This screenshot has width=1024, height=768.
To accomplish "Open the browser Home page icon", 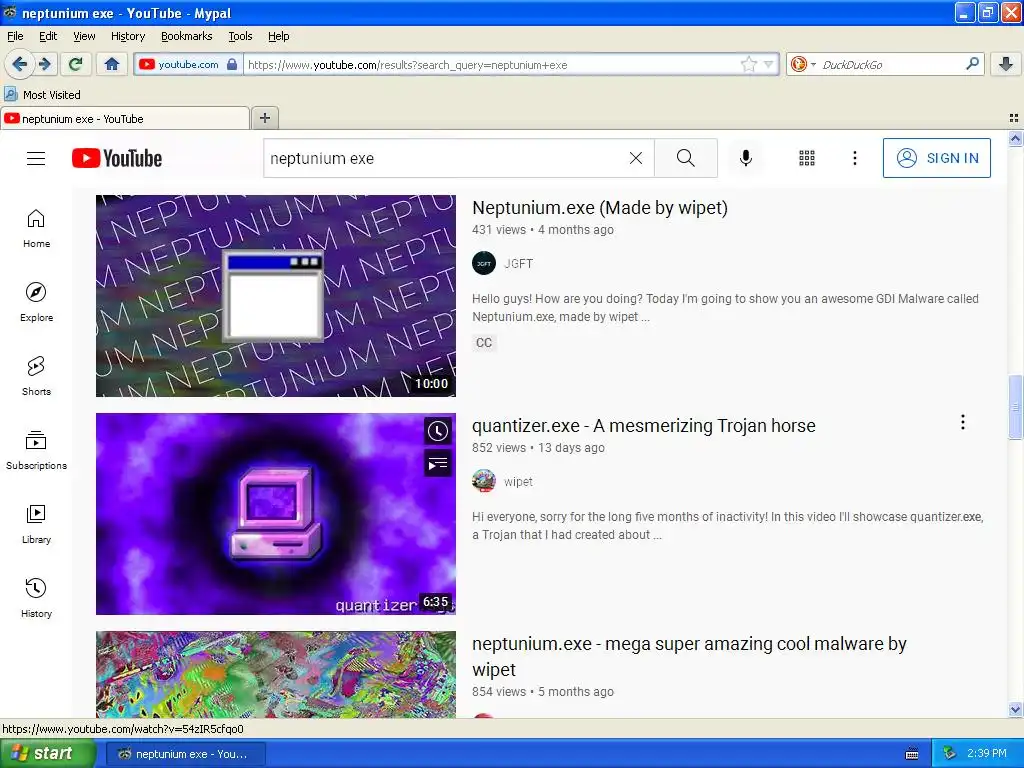I will pos(112,64).
